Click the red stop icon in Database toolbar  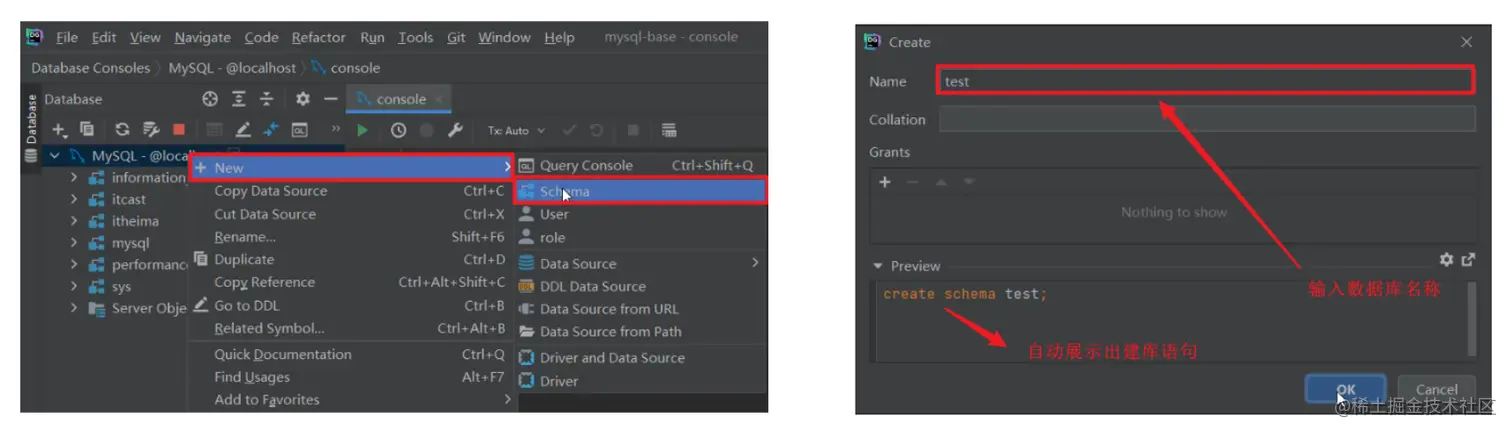pyautogui.click(x=179, y=130)
